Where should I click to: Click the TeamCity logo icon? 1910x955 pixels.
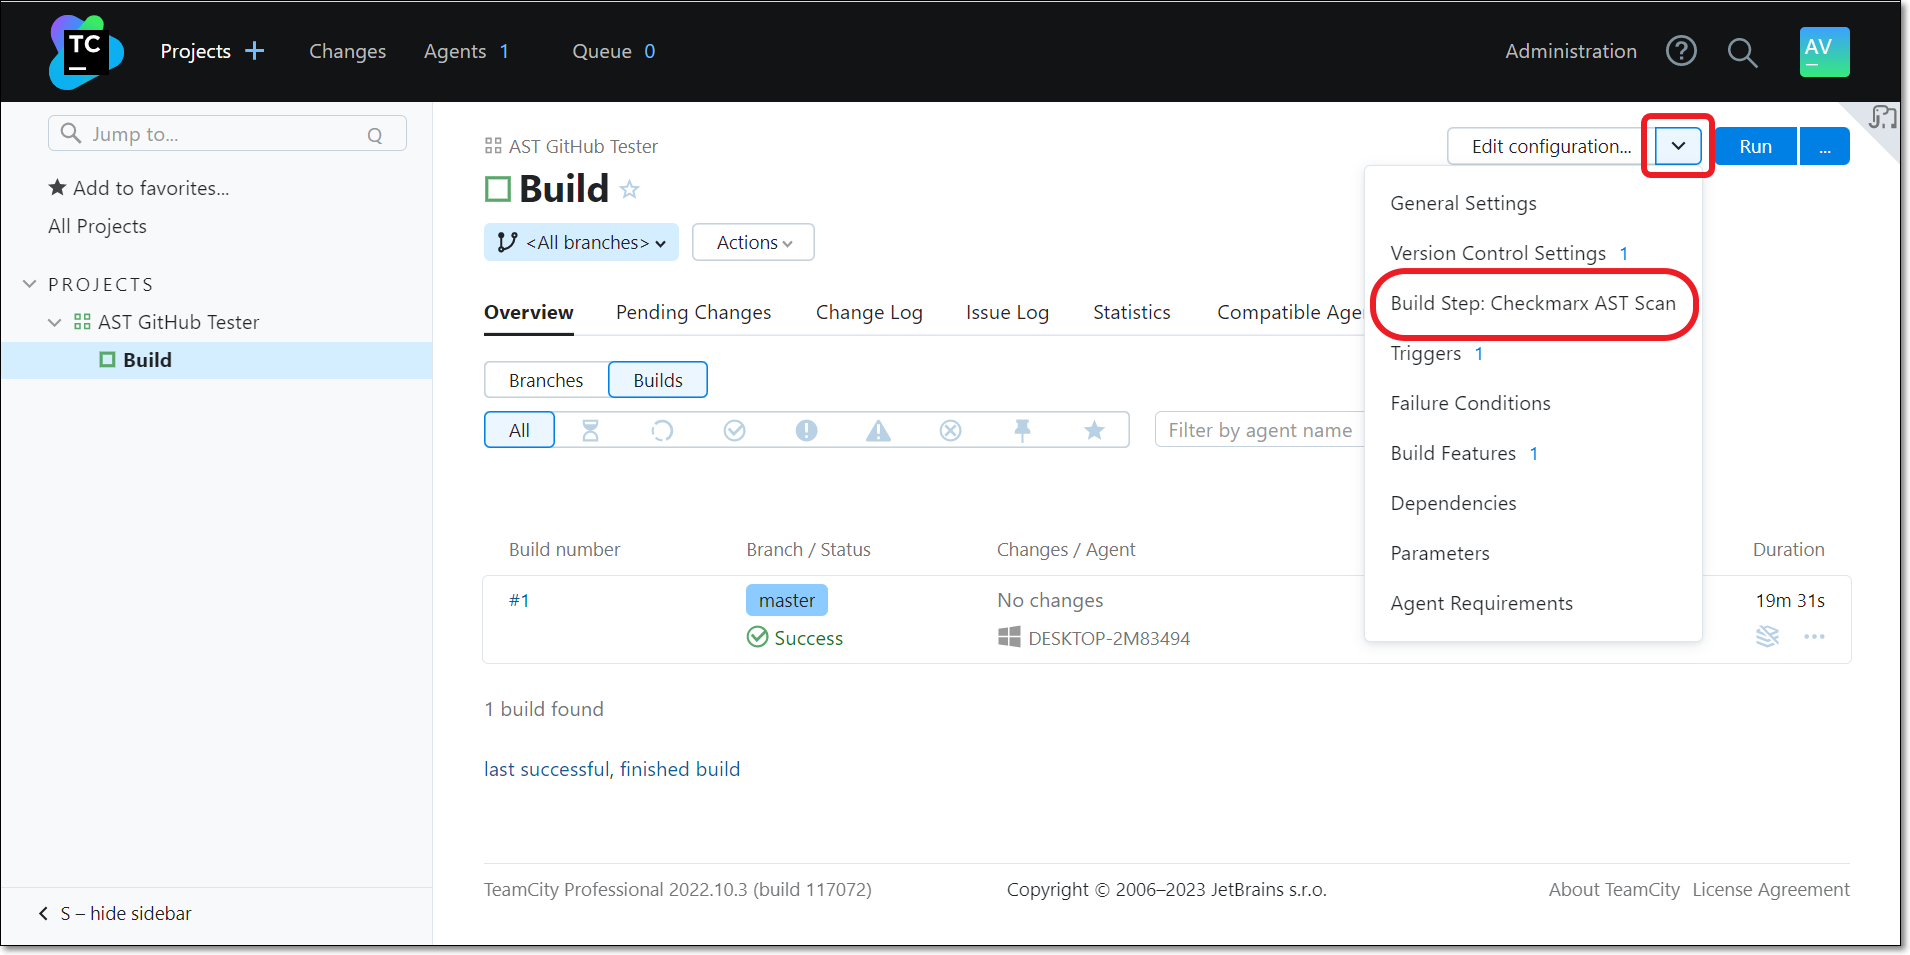pos(86,52)
